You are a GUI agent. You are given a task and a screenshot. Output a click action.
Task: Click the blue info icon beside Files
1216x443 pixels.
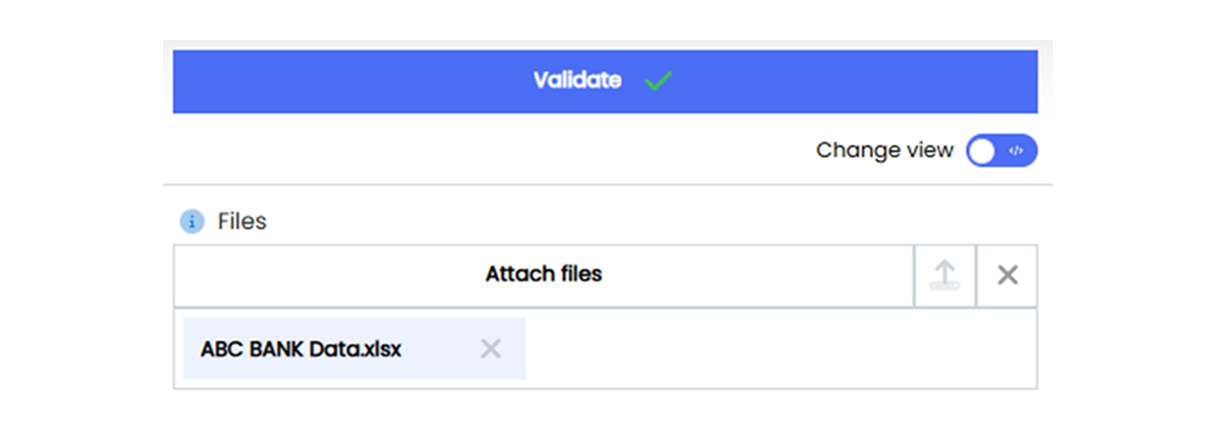point(191,221)
